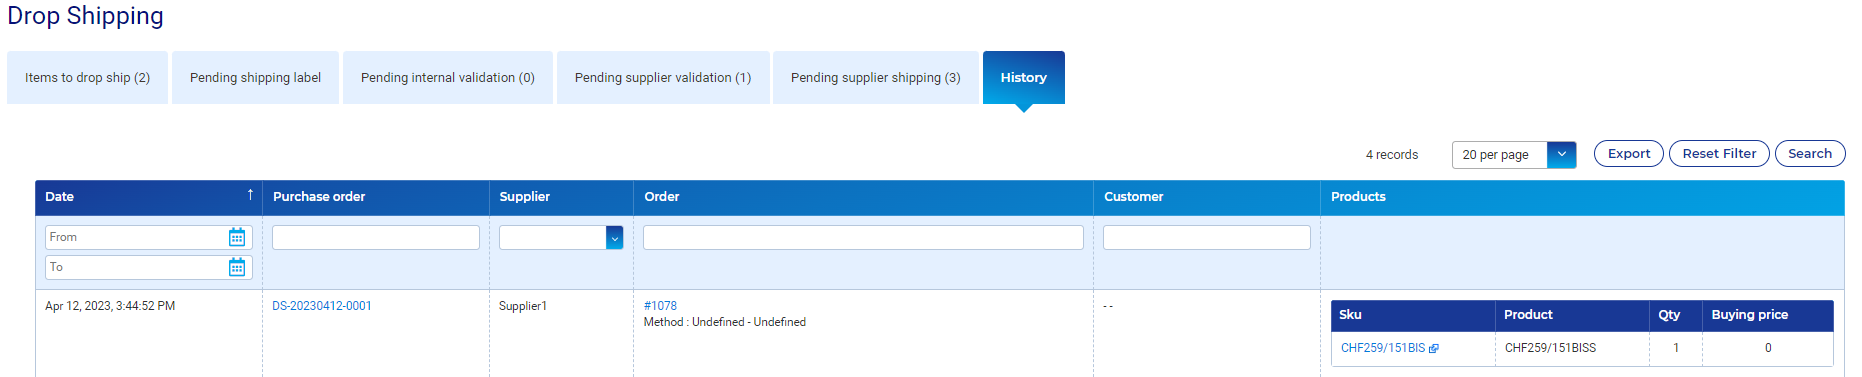Open the From date calendar picker

pyautogui.click(x=237, y=237)
